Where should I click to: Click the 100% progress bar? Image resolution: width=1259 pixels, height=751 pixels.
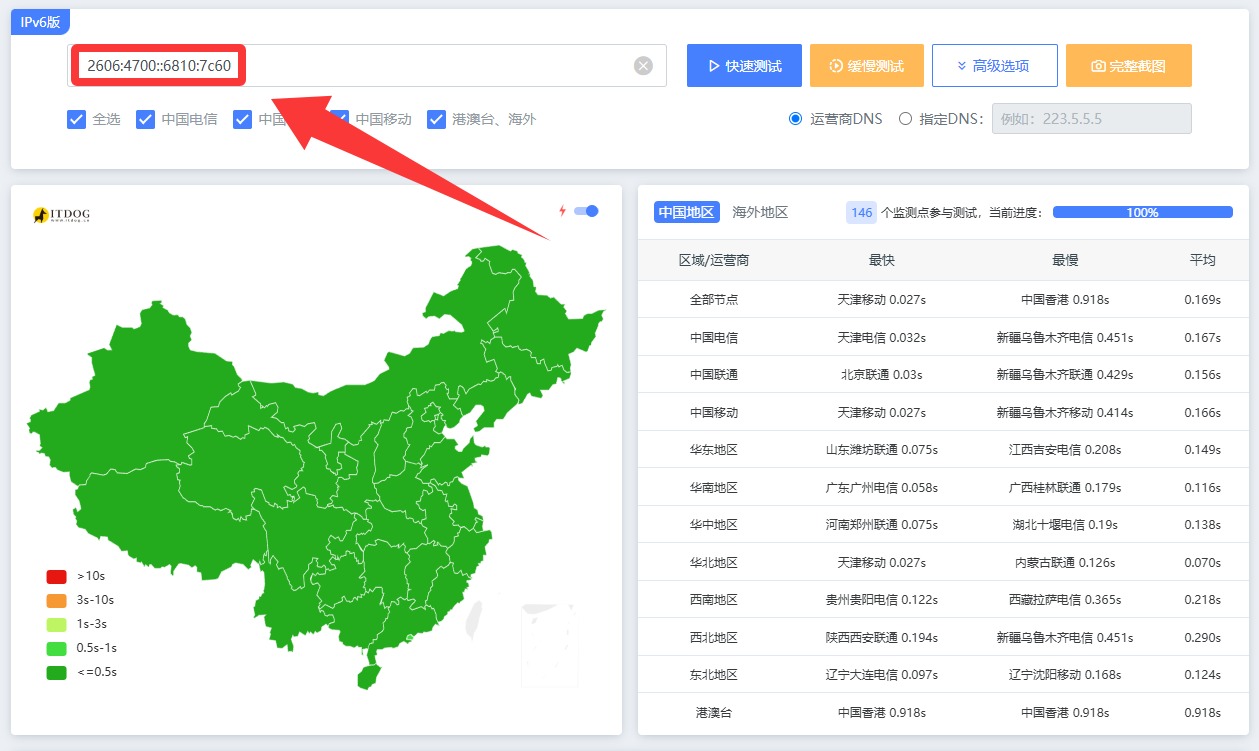[x=1142, y=212]
